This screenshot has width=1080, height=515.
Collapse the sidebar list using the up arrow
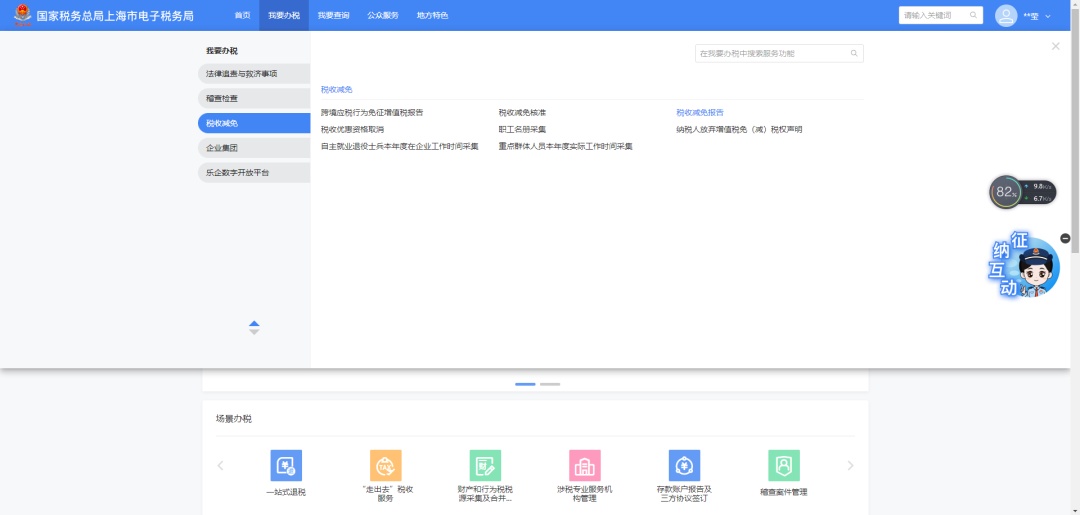254,323
